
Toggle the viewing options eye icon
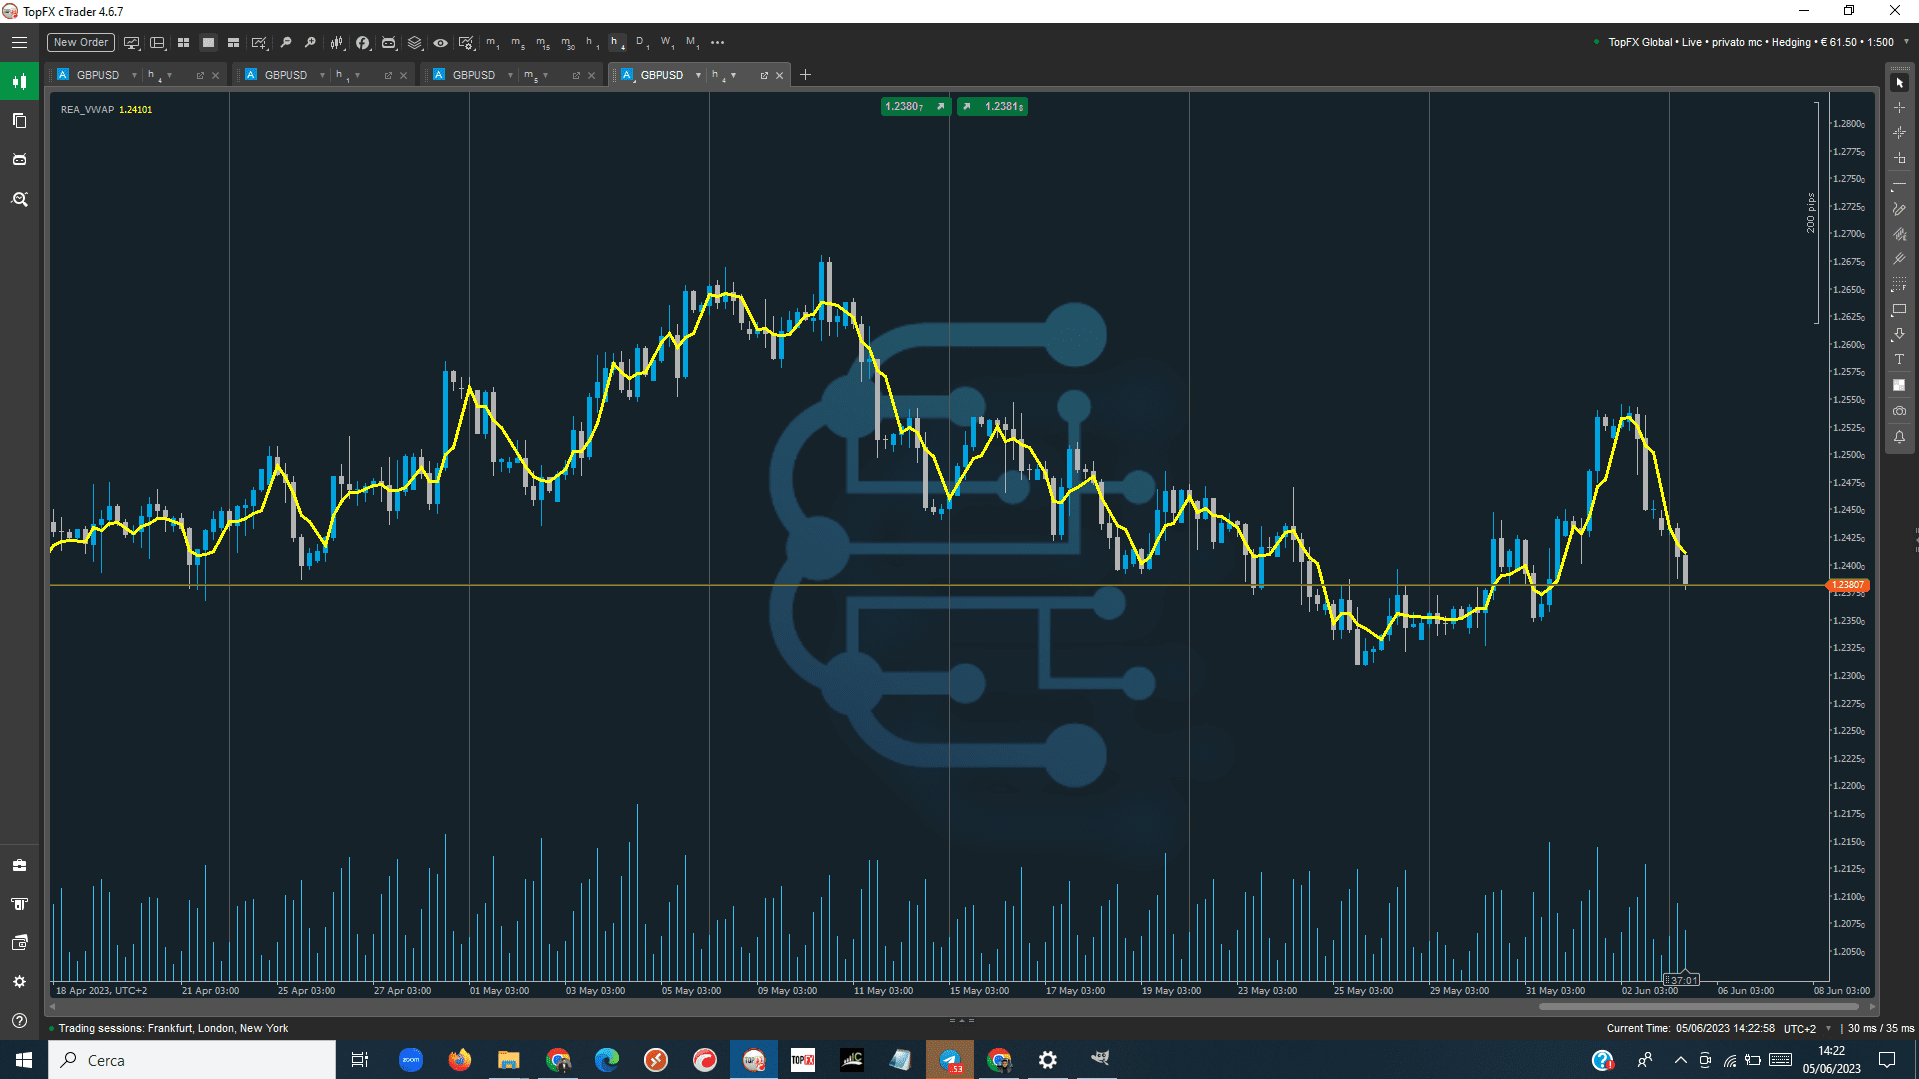[x=440, y=42]
